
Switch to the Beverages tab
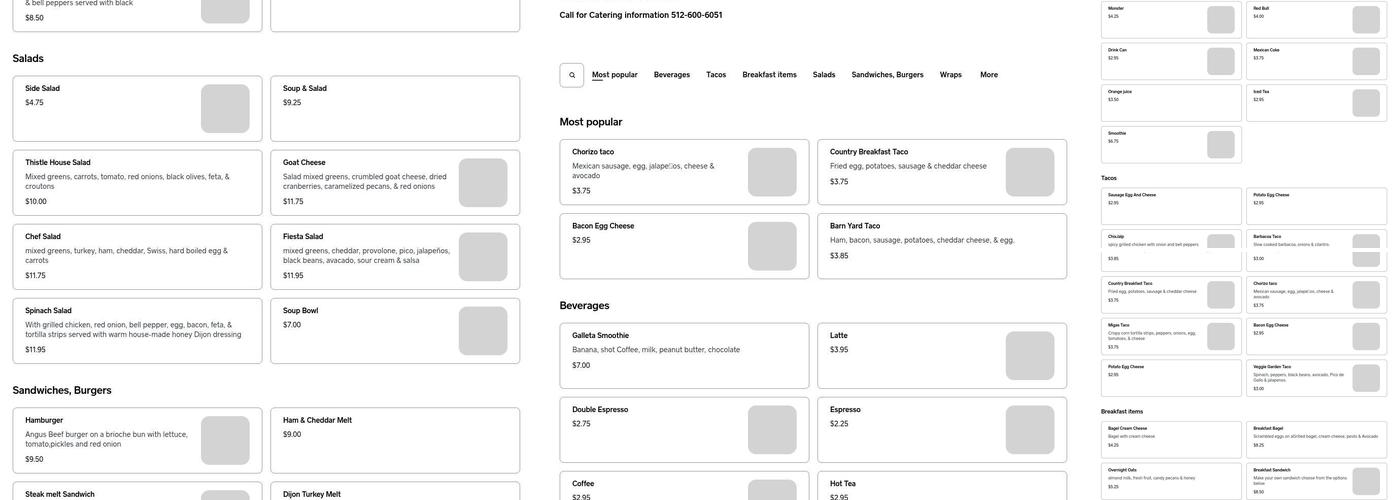[x=671, y=75]
